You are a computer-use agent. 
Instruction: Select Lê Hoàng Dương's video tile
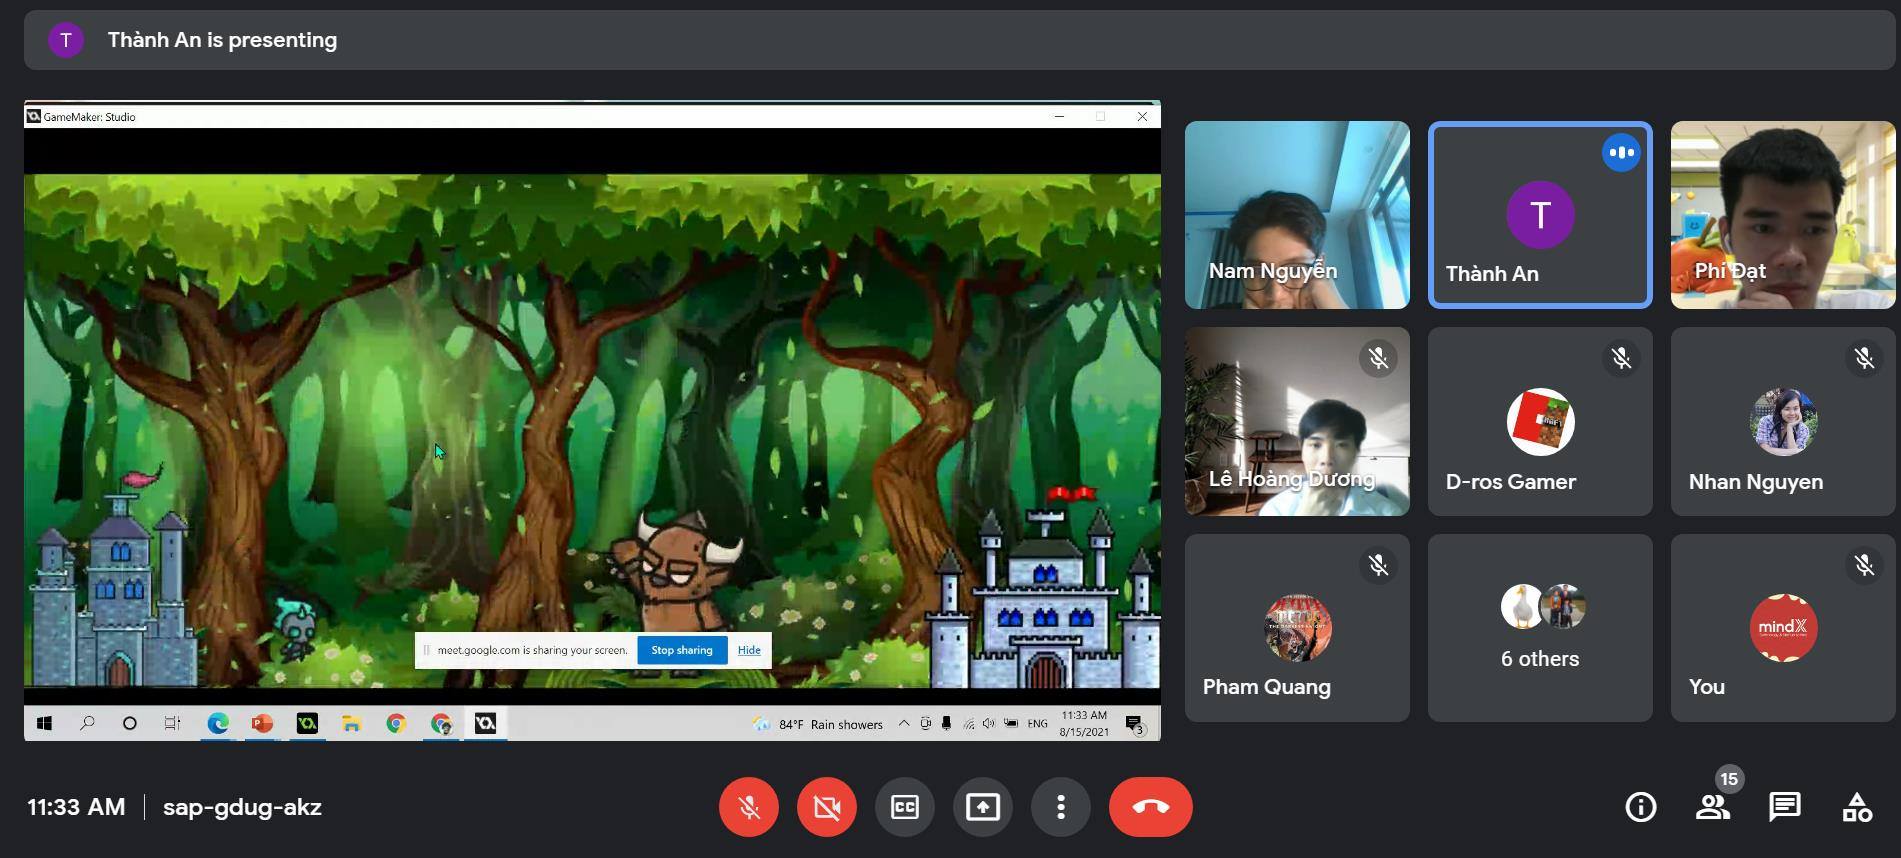click(x=1297, y=422)
